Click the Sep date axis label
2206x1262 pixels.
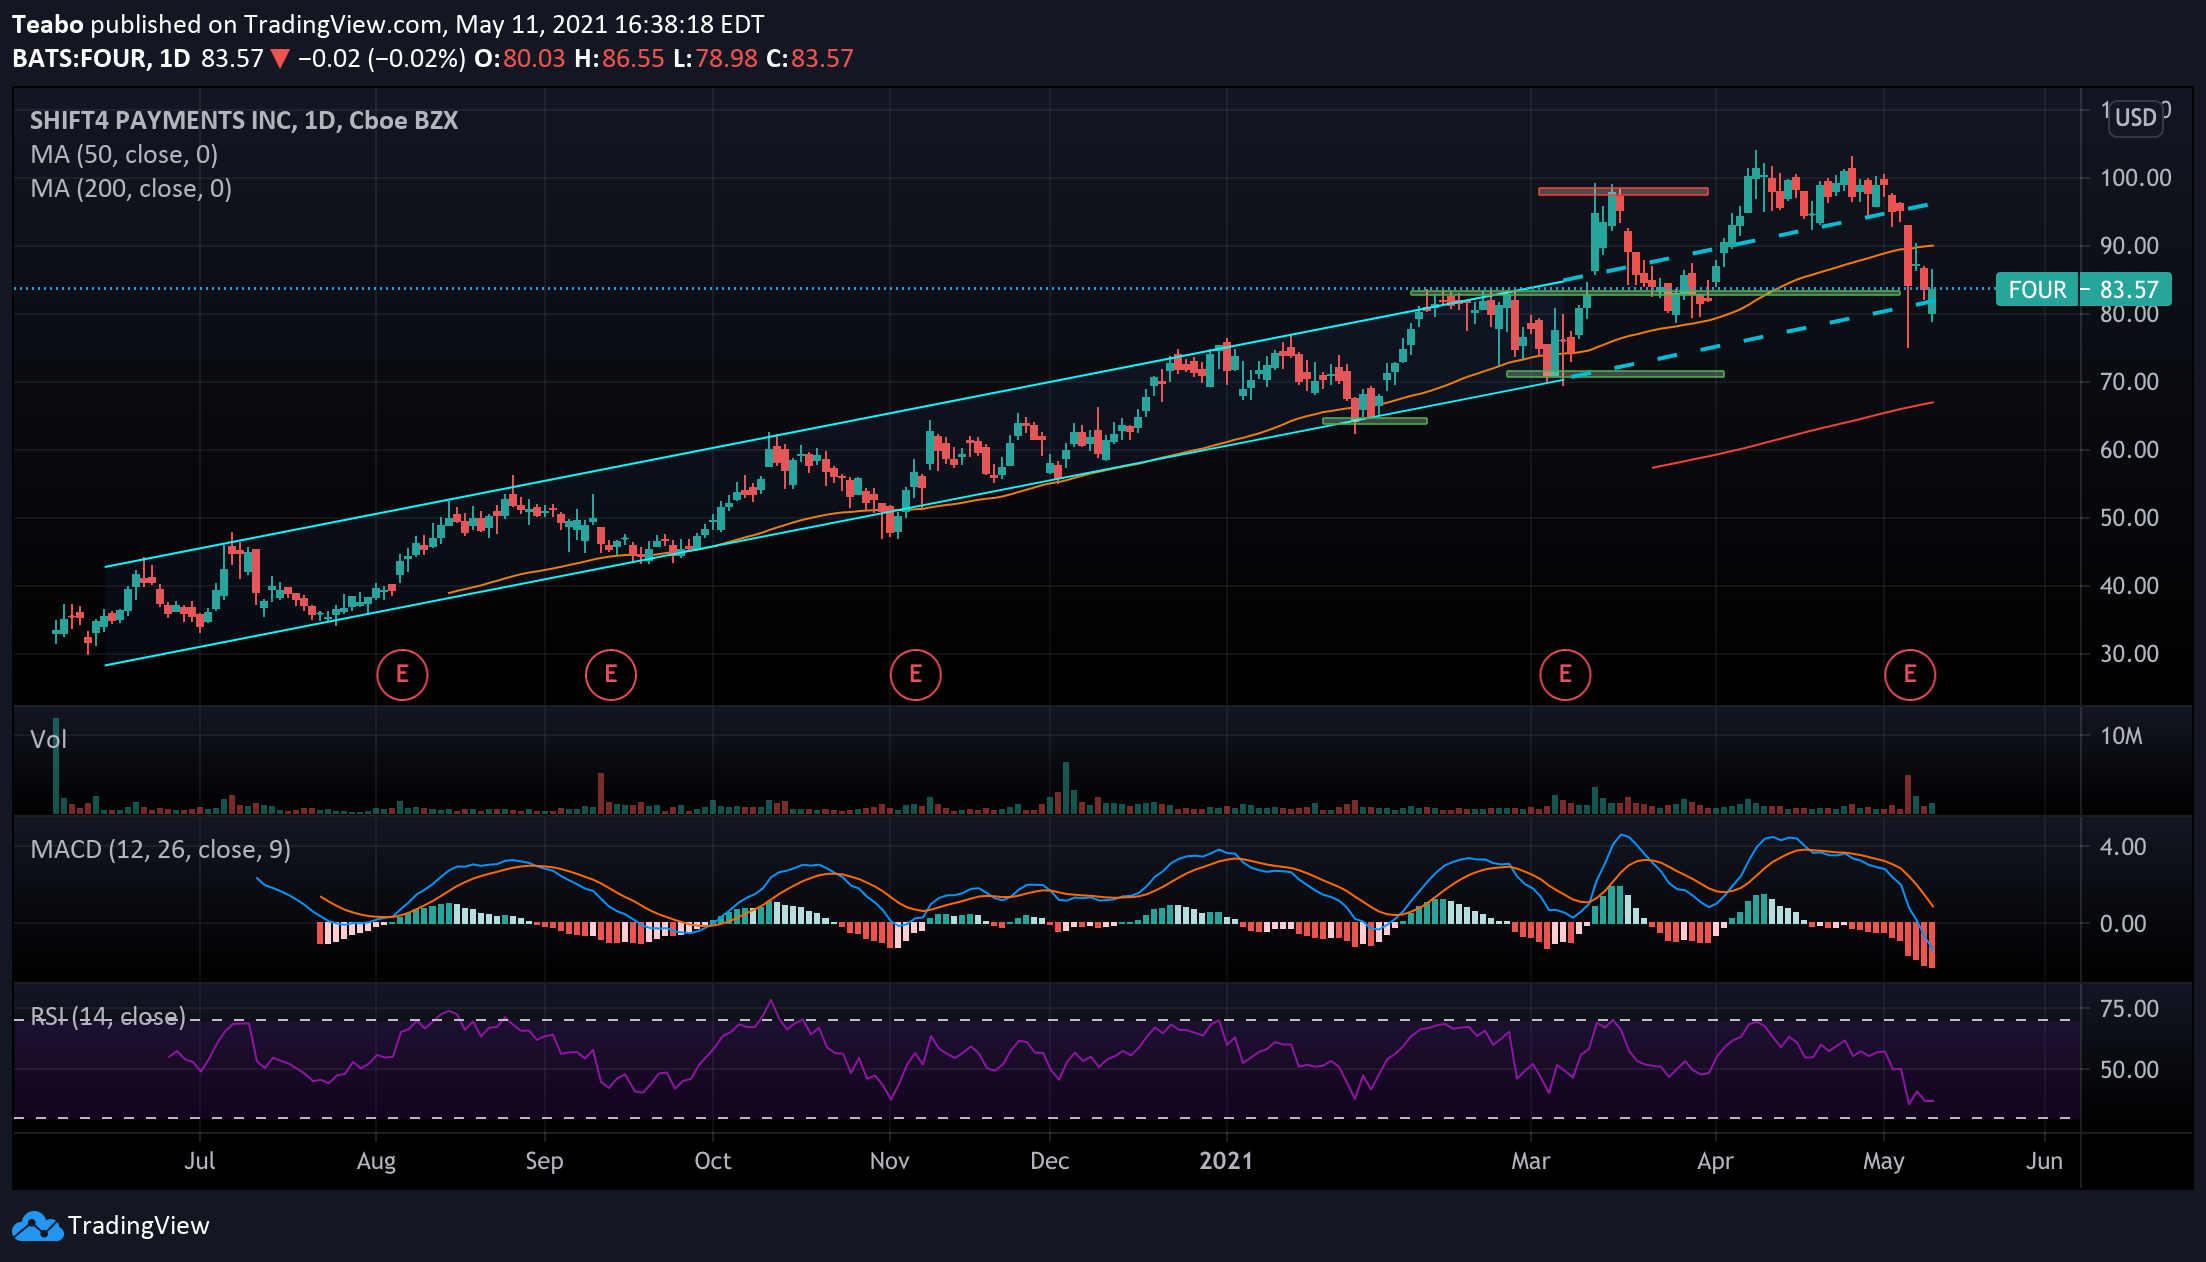click(544, 1161)
